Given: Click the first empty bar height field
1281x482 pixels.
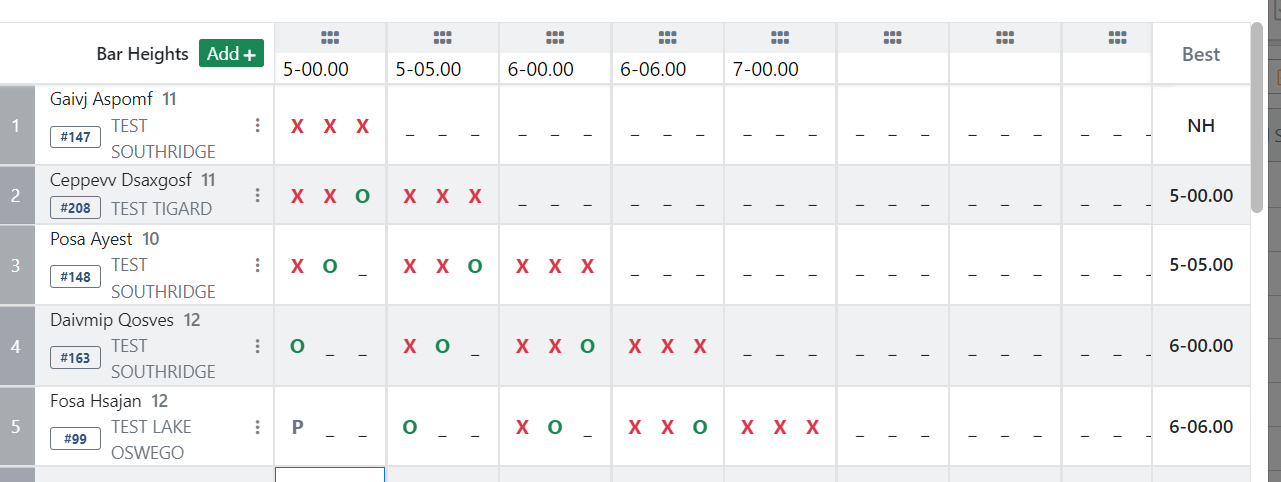Looking at the screenshot, I should [892, 70].
